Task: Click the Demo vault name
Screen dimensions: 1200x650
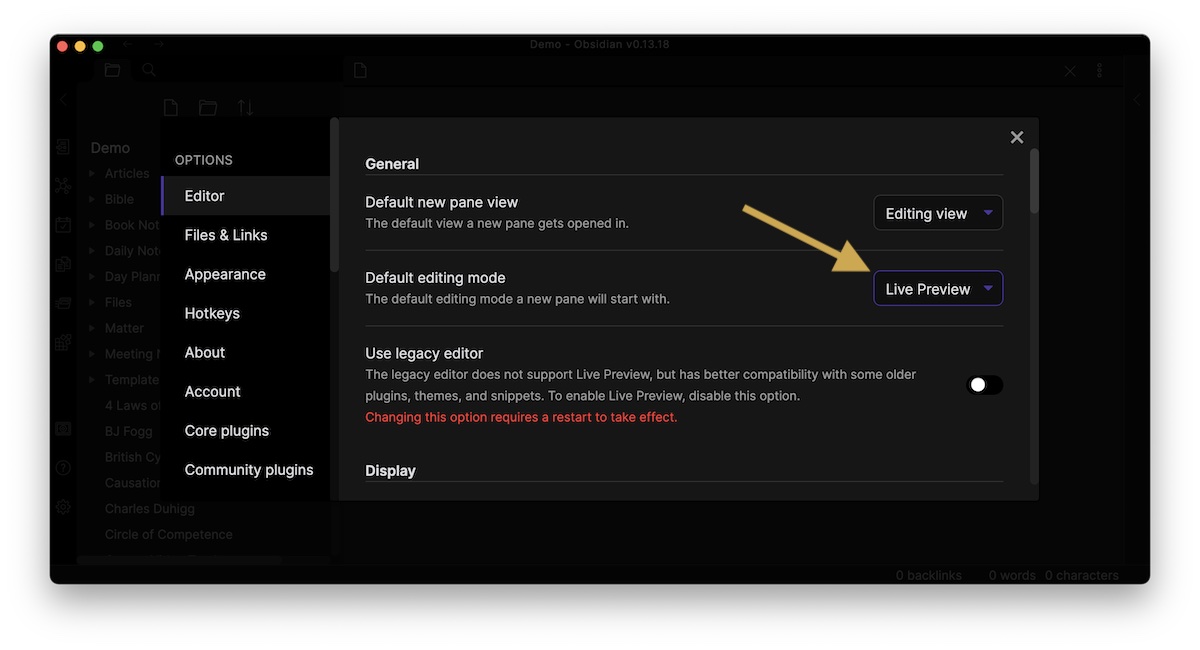Action: (x=110, y=148)
